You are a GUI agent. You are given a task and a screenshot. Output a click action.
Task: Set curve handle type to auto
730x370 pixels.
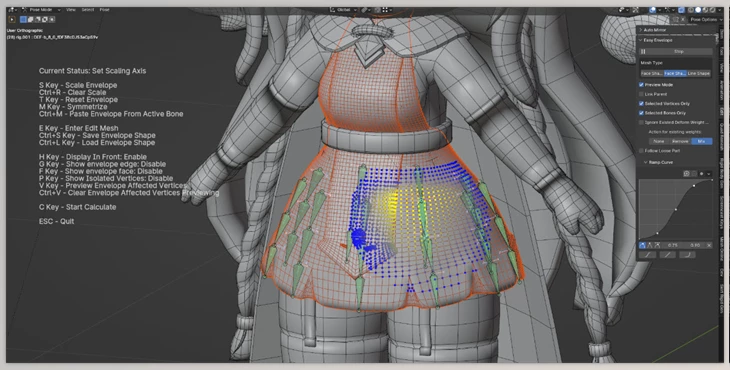[x=642, y=245]
